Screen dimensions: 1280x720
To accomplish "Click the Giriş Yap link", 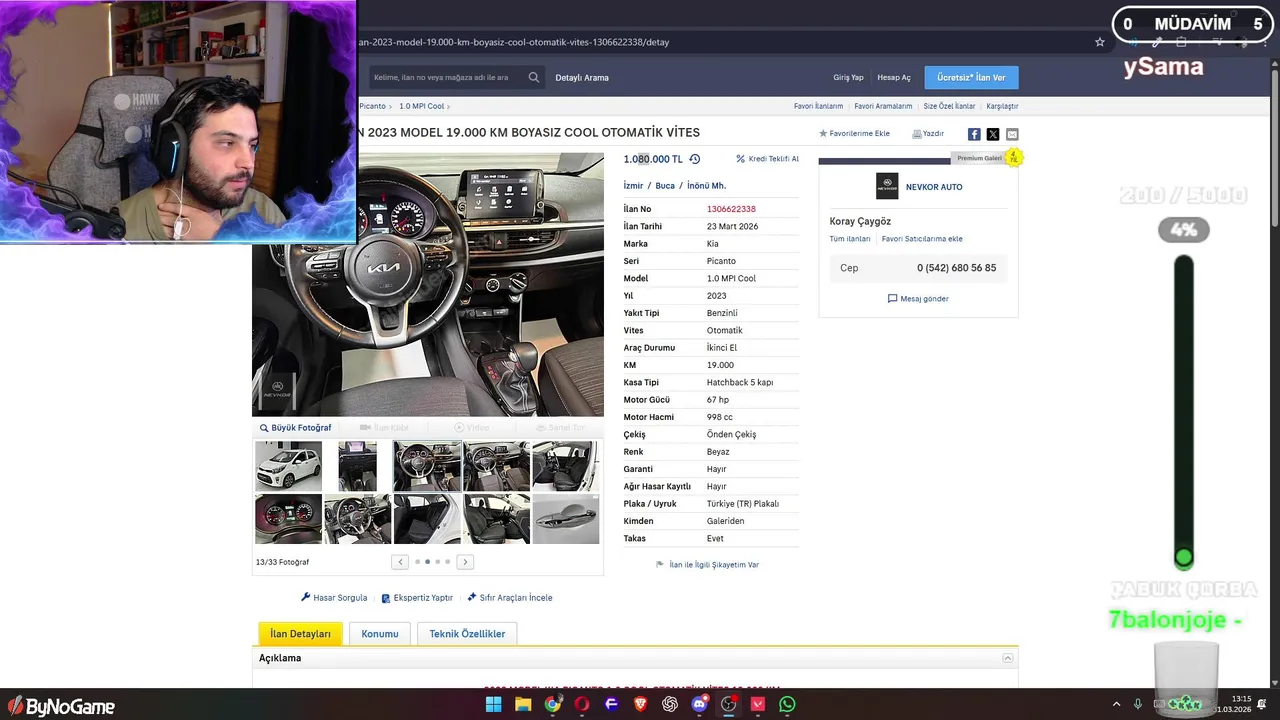I will [848, 77].
